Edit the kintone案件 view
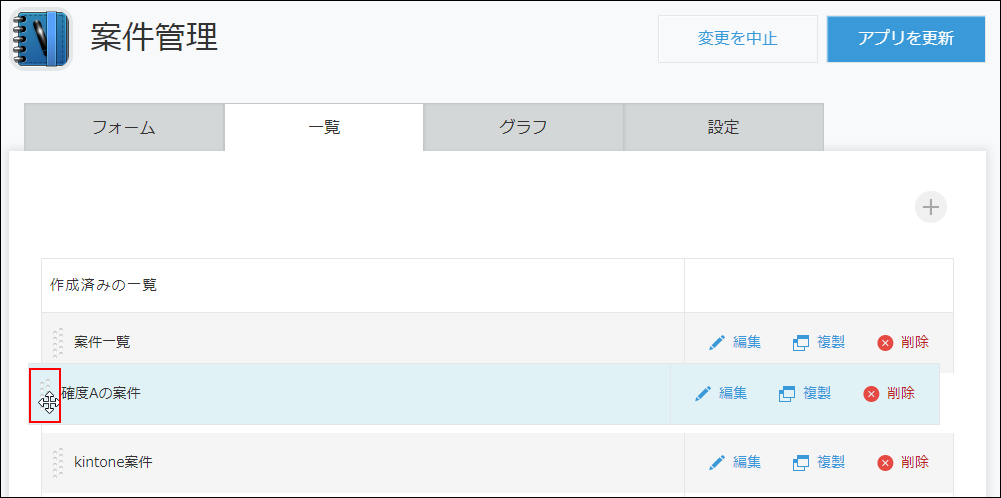Image resolution: width=1001 pixels, height=498 pixels. coord(735,462)
